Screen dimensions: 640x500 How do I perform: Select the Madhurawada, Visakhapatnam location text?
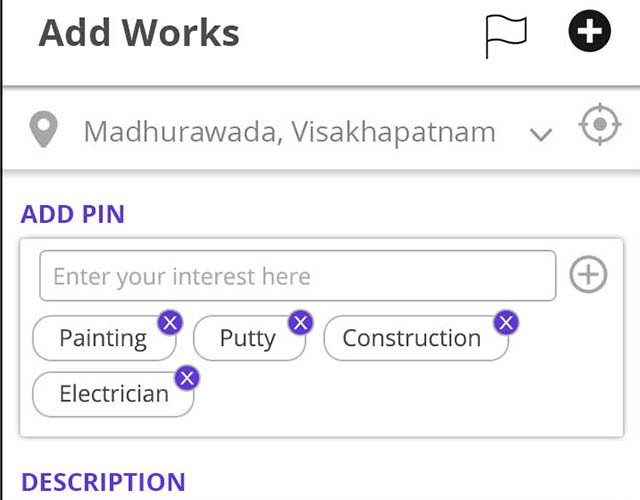pyautogui.click(x=289, y=131)
